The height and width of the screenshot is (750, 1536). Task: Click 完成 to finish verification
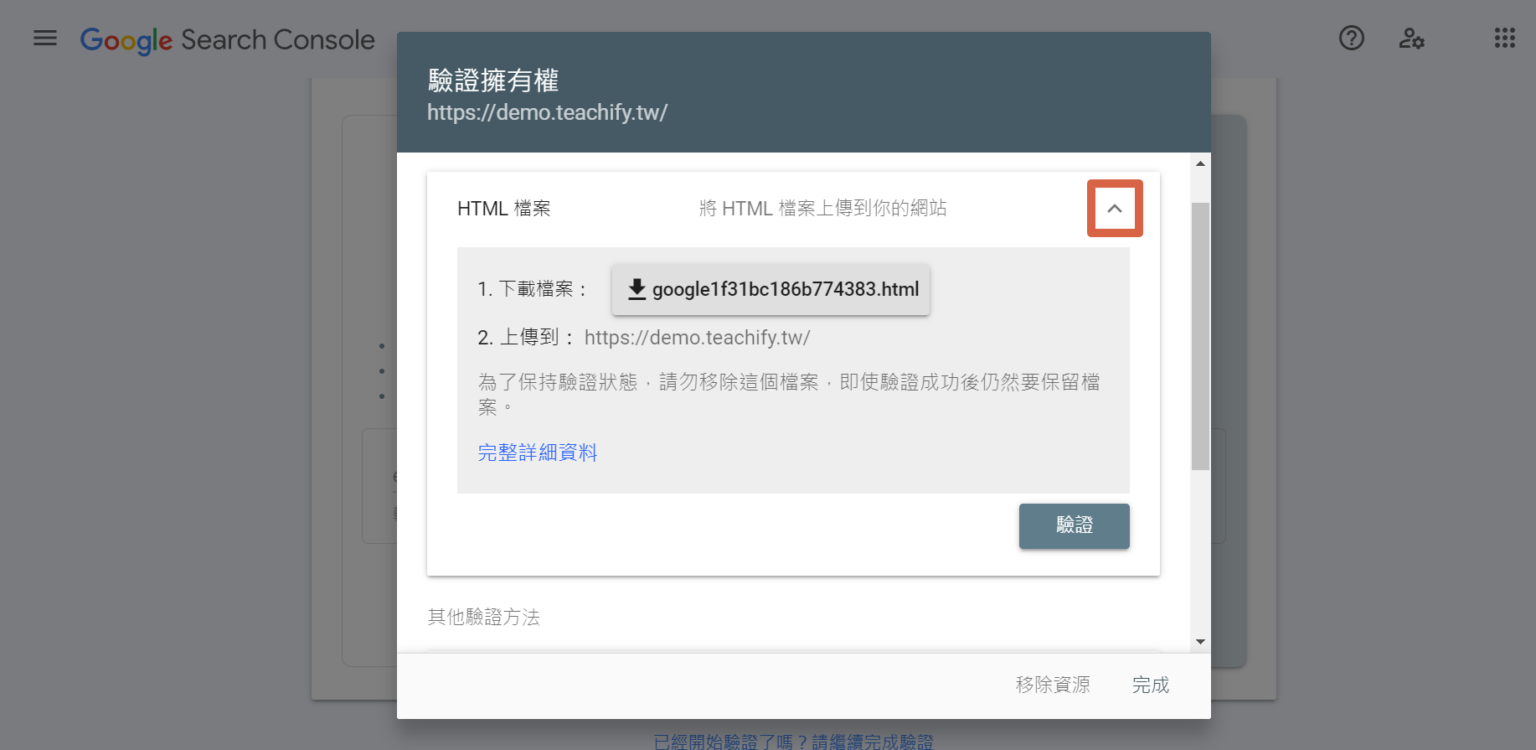(1150, 685)
